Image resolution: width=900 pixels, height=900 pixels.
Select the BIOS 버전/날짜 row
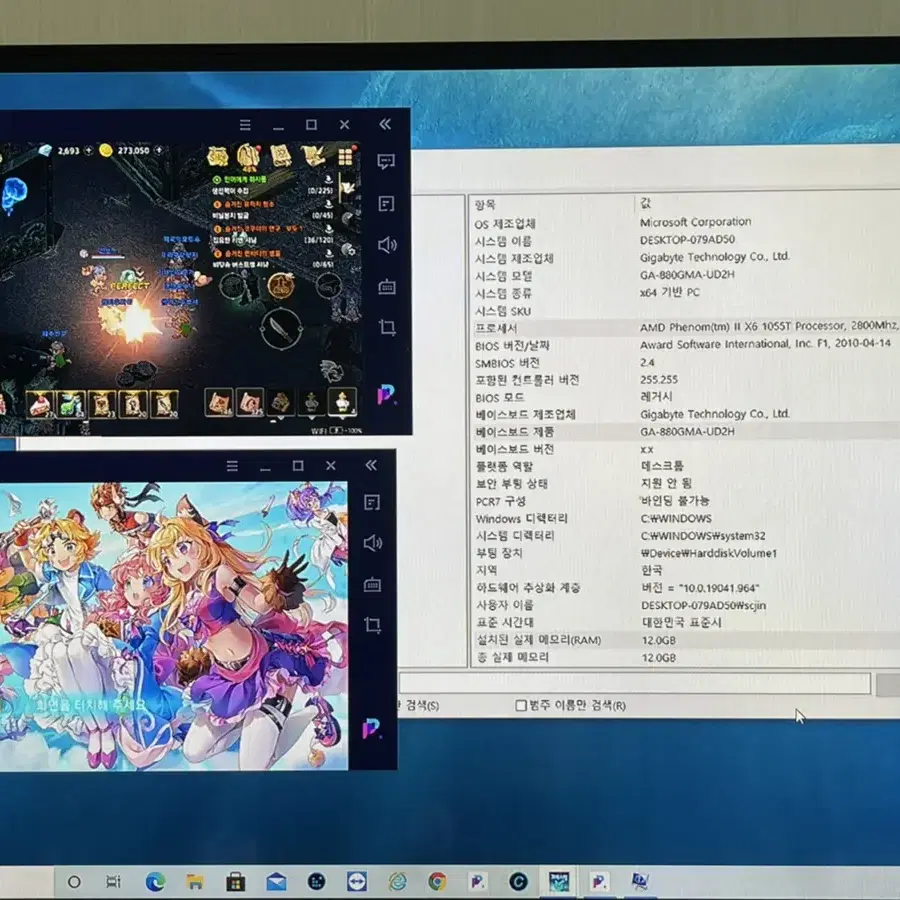pyautogui.click(x=686, y=345)
